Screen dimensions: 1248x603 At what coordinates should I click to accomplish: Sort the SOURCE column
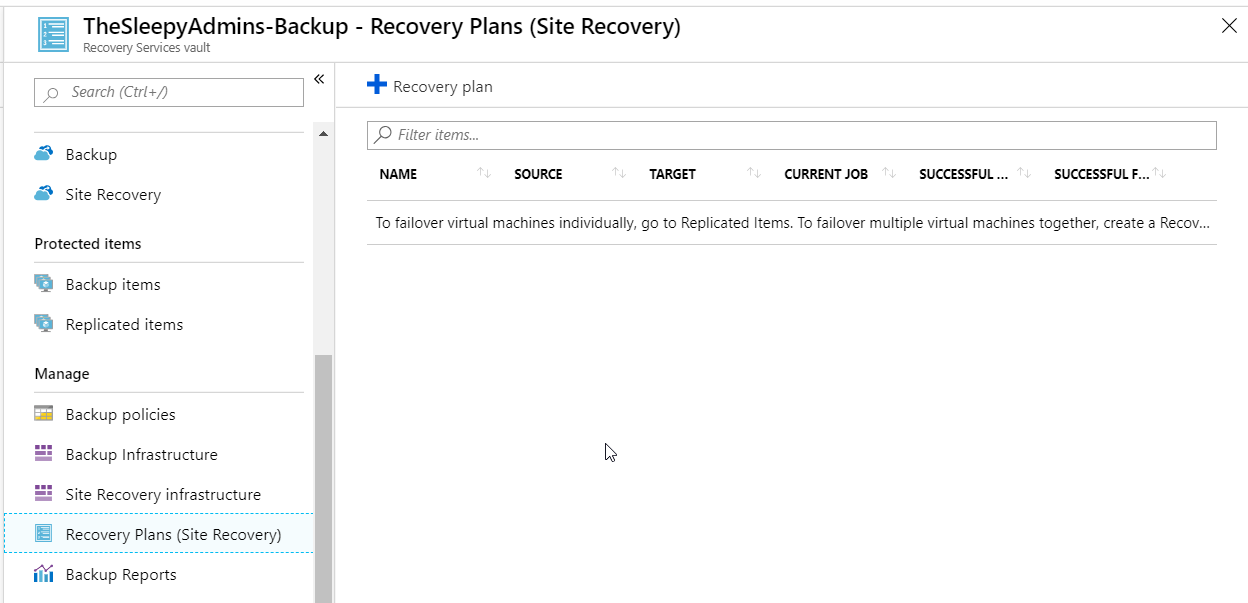[x=619, y=174]
